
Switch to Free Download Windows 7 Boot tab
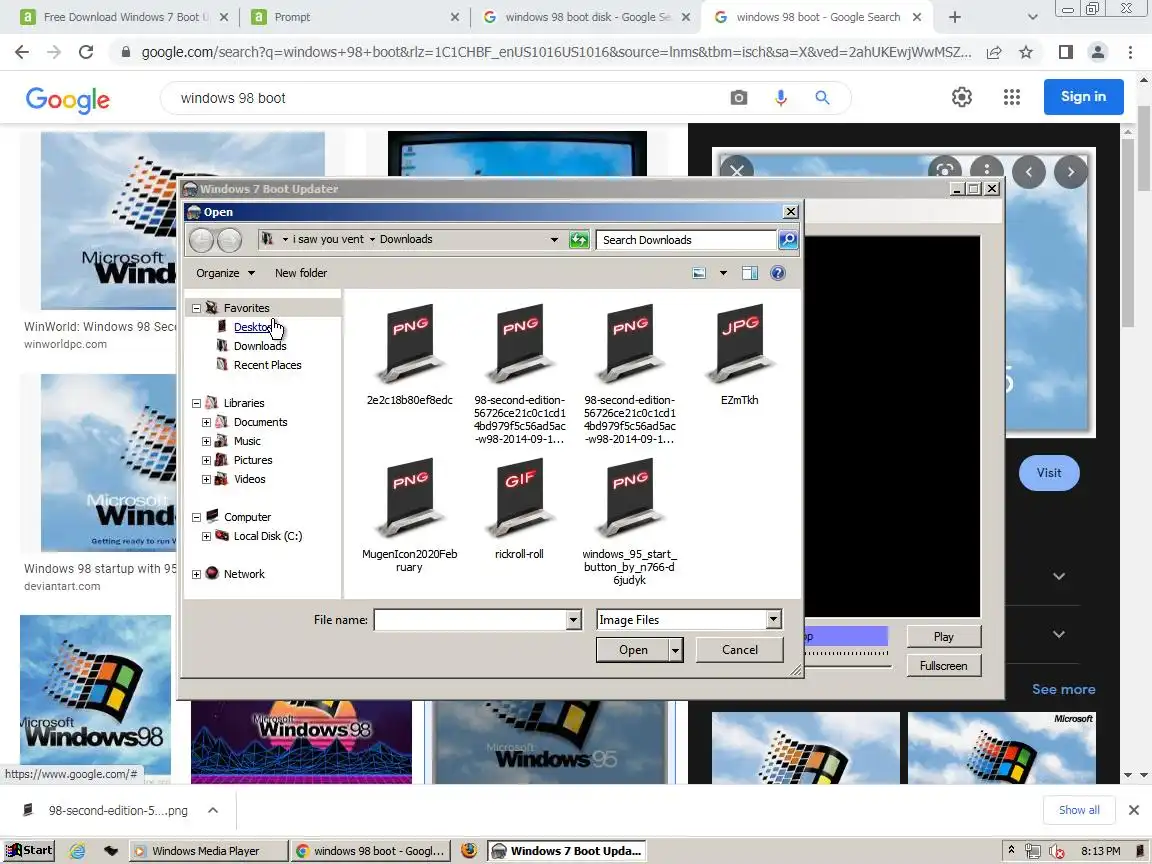pyautogui.click(x=125, y=17)
